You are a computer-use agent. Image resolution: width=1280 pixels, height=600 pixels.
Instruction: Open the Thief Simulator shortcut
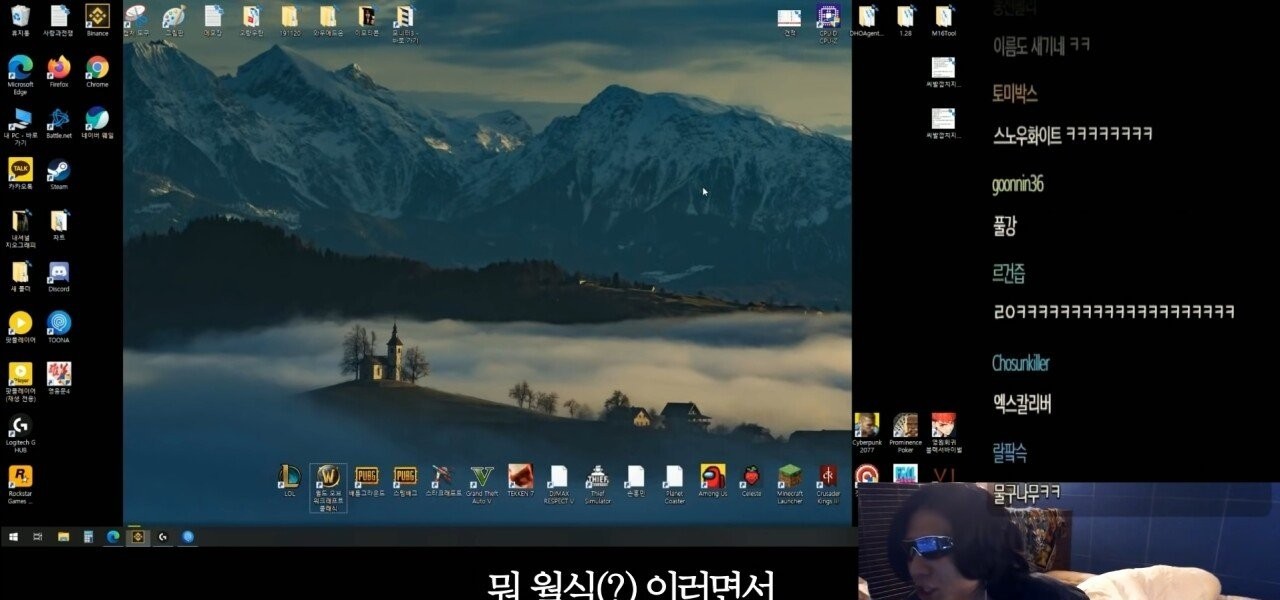[598, 477]
